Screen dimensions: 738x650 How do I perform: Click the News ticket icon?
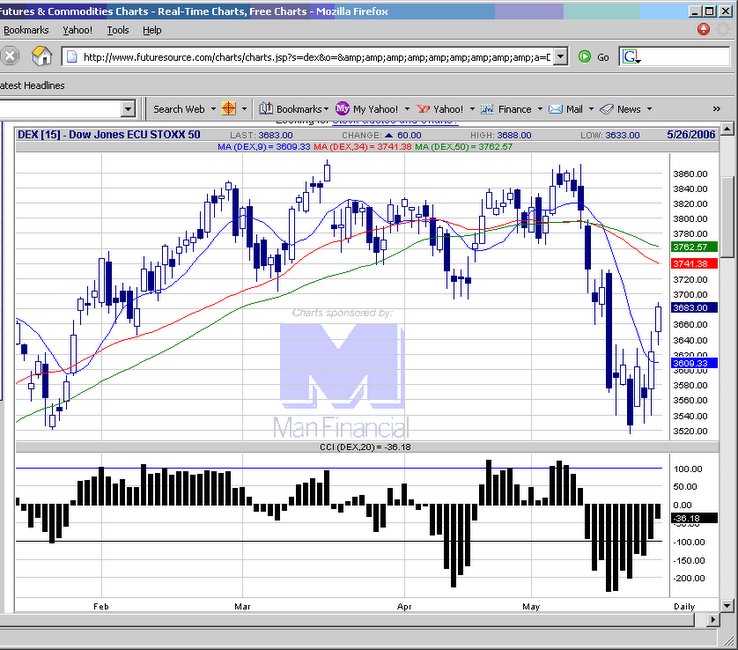point(607,109)
